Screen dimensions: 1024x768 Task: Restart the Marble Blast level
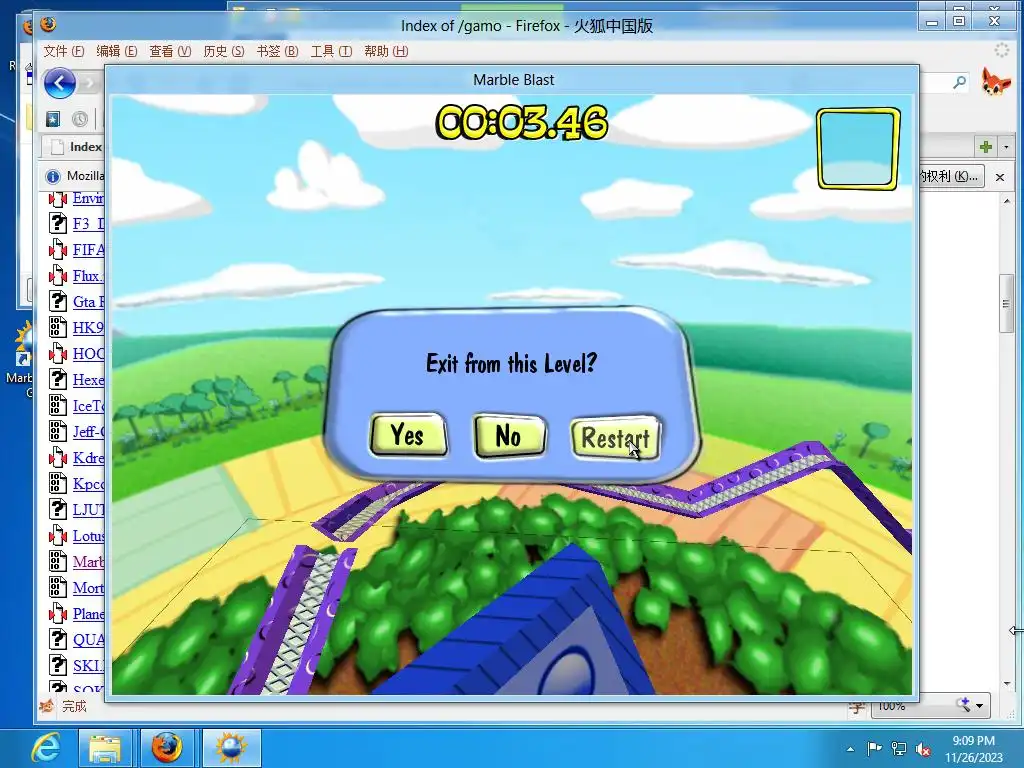coord(615,438)
